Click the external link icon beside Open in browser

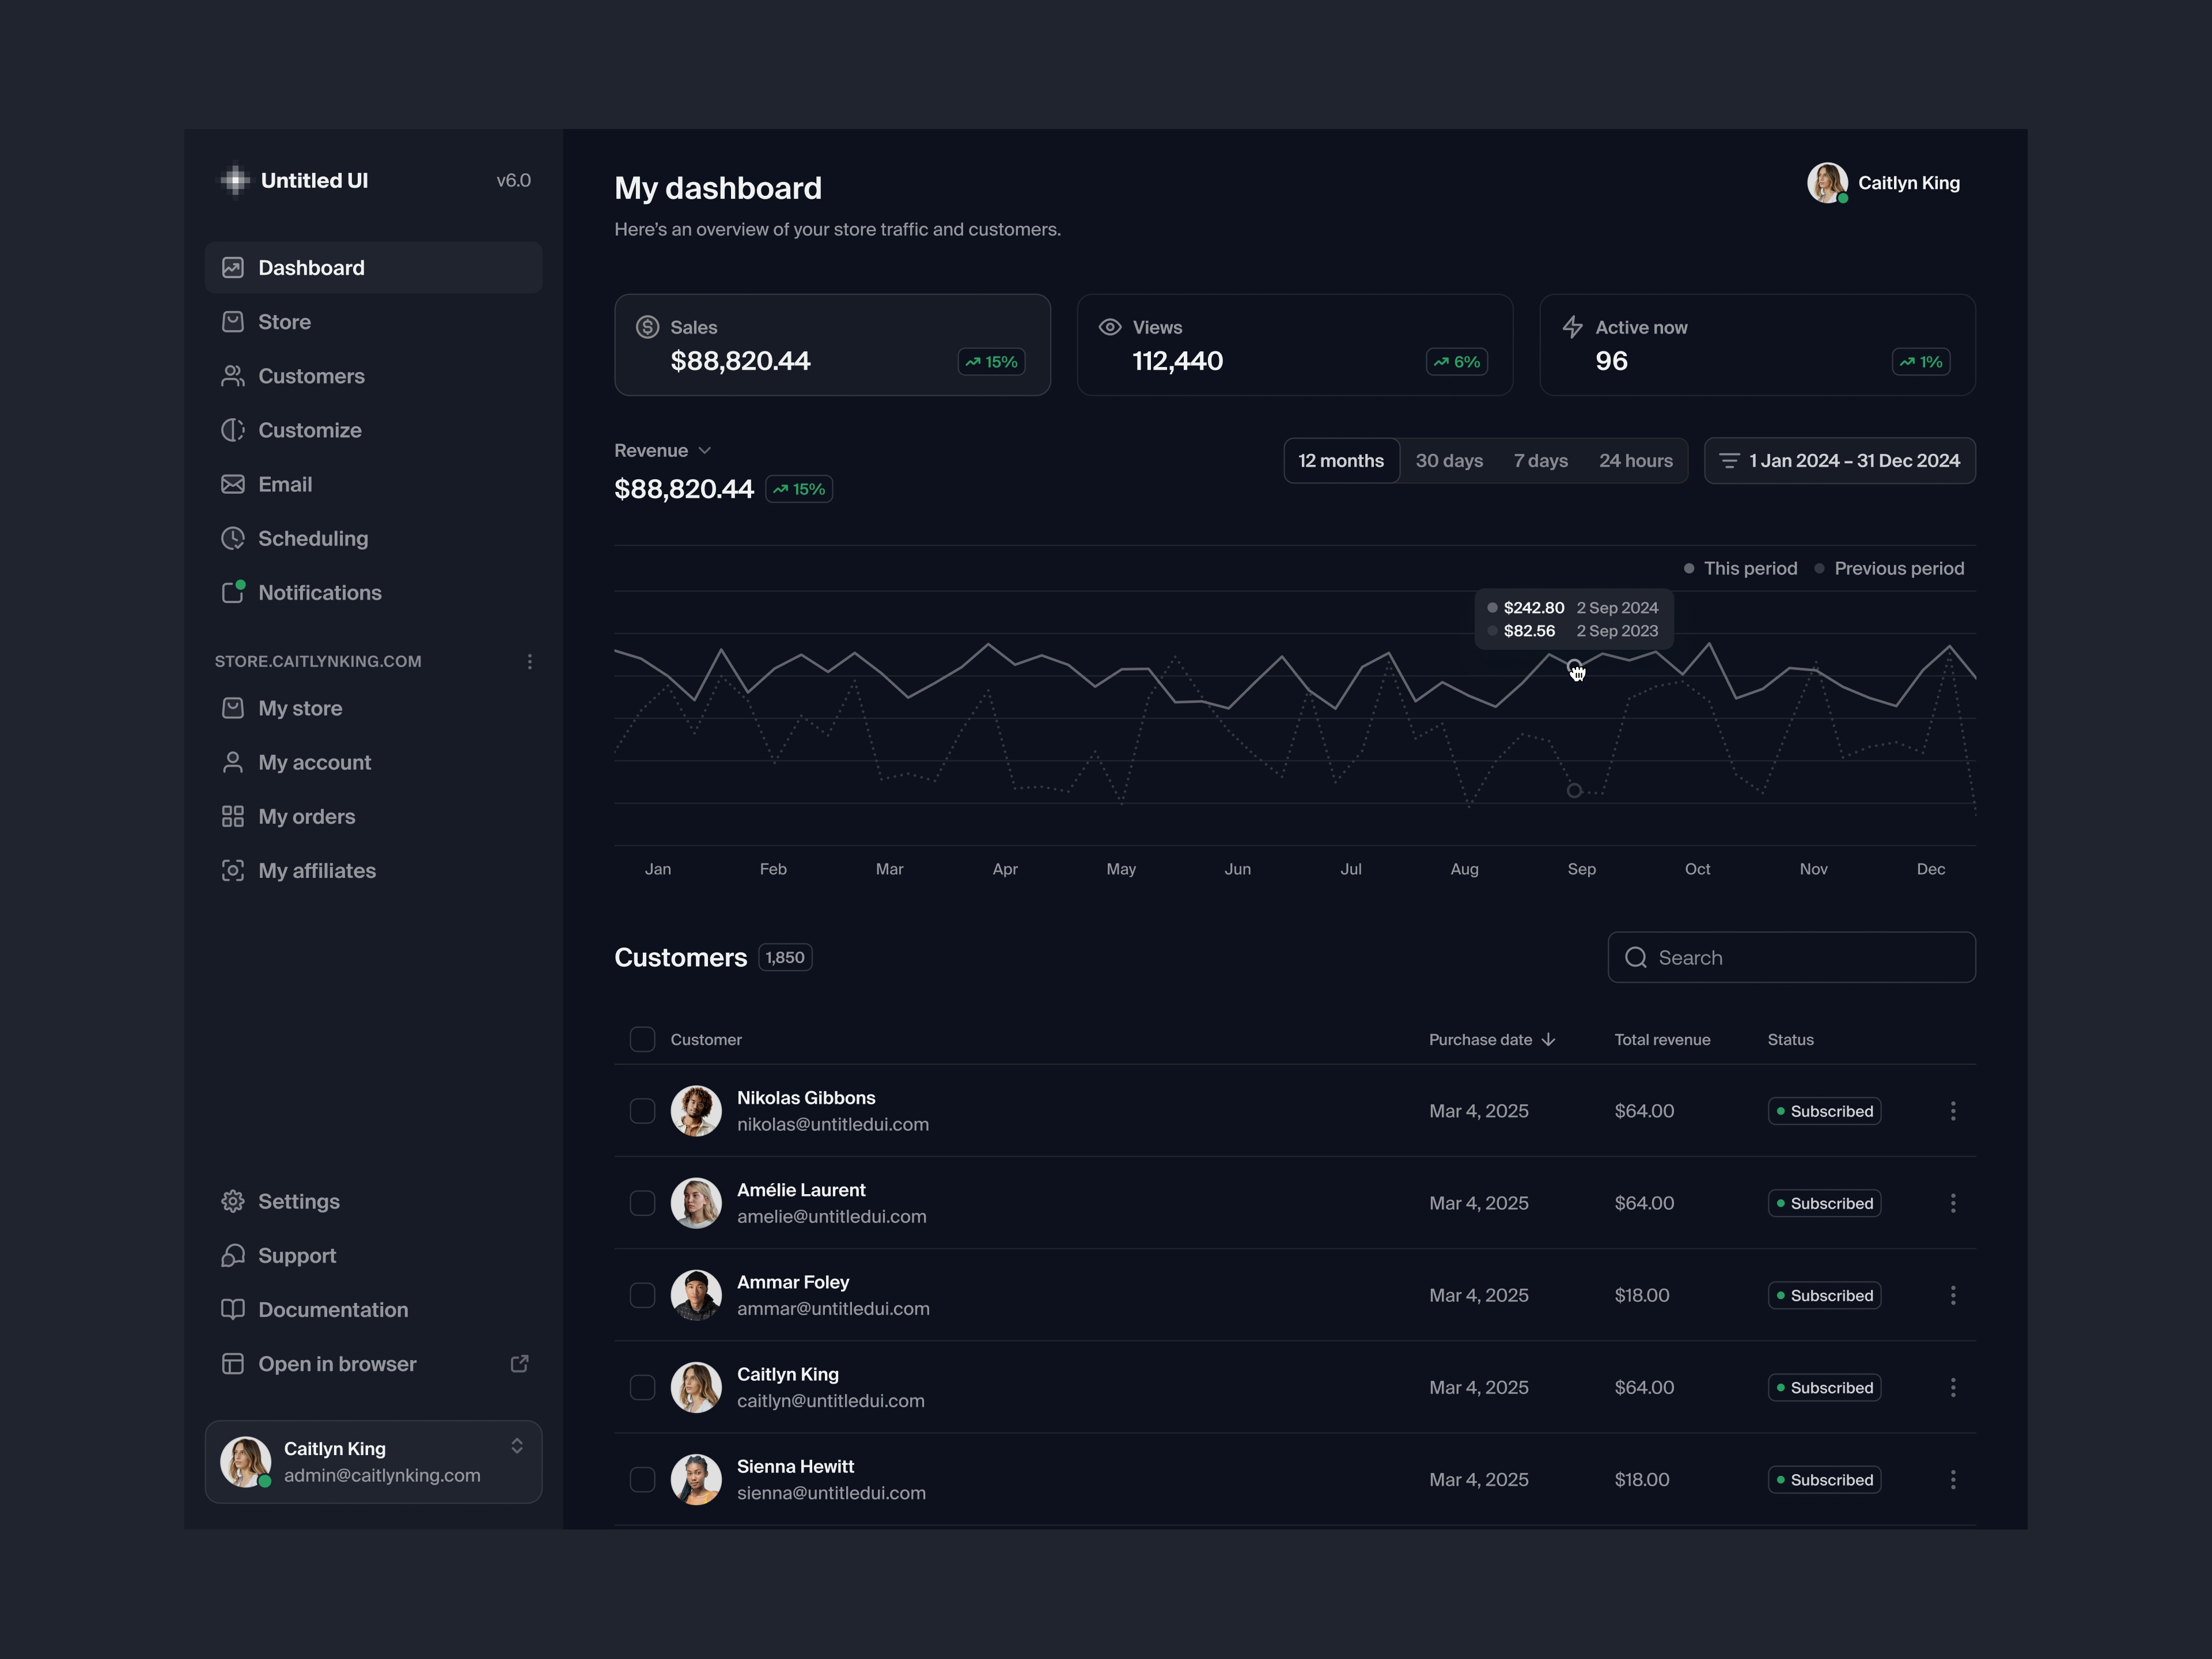pos(519,1364)
